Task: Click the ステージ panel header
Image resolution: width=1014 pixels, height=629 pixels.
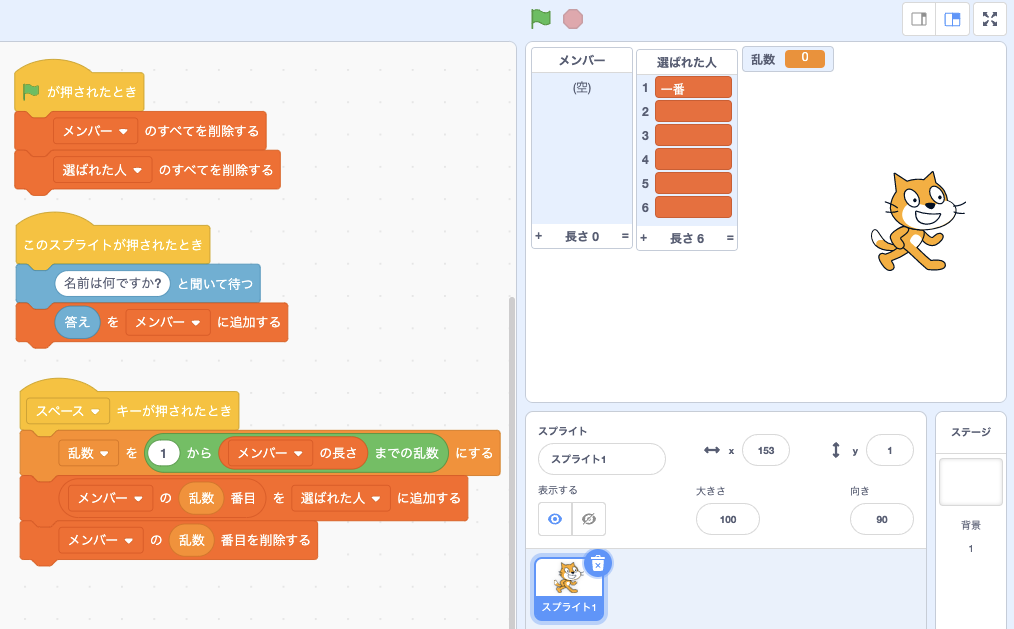Action: pyautogui.click(x=971, y=432)
